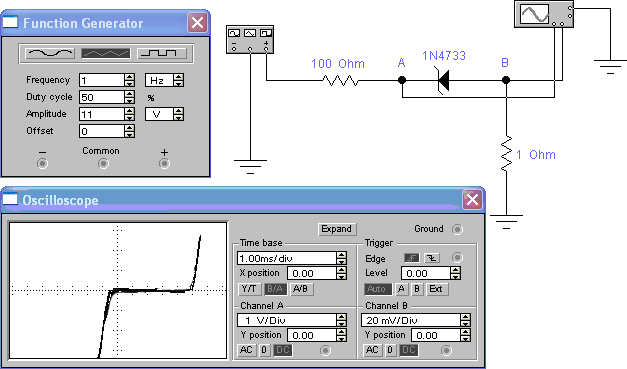Adjust trigger Level spinner
627x369 pixels.
pyautogui.click(x=455, y=273)
